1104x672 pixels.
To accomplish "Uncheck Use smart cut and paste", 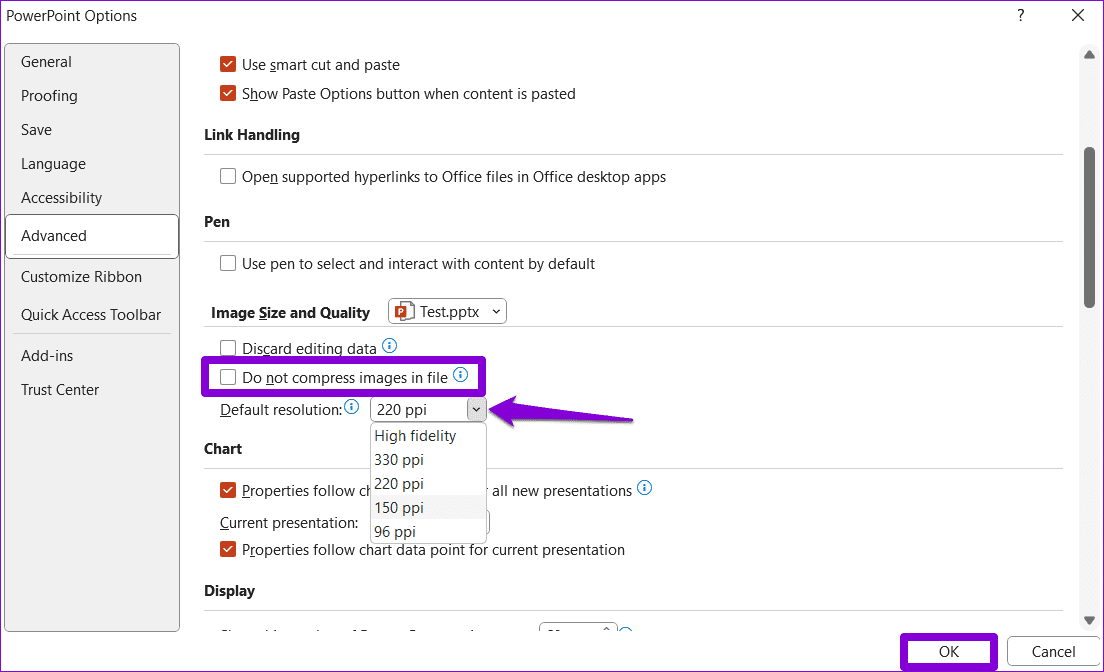I will (228, 65).
